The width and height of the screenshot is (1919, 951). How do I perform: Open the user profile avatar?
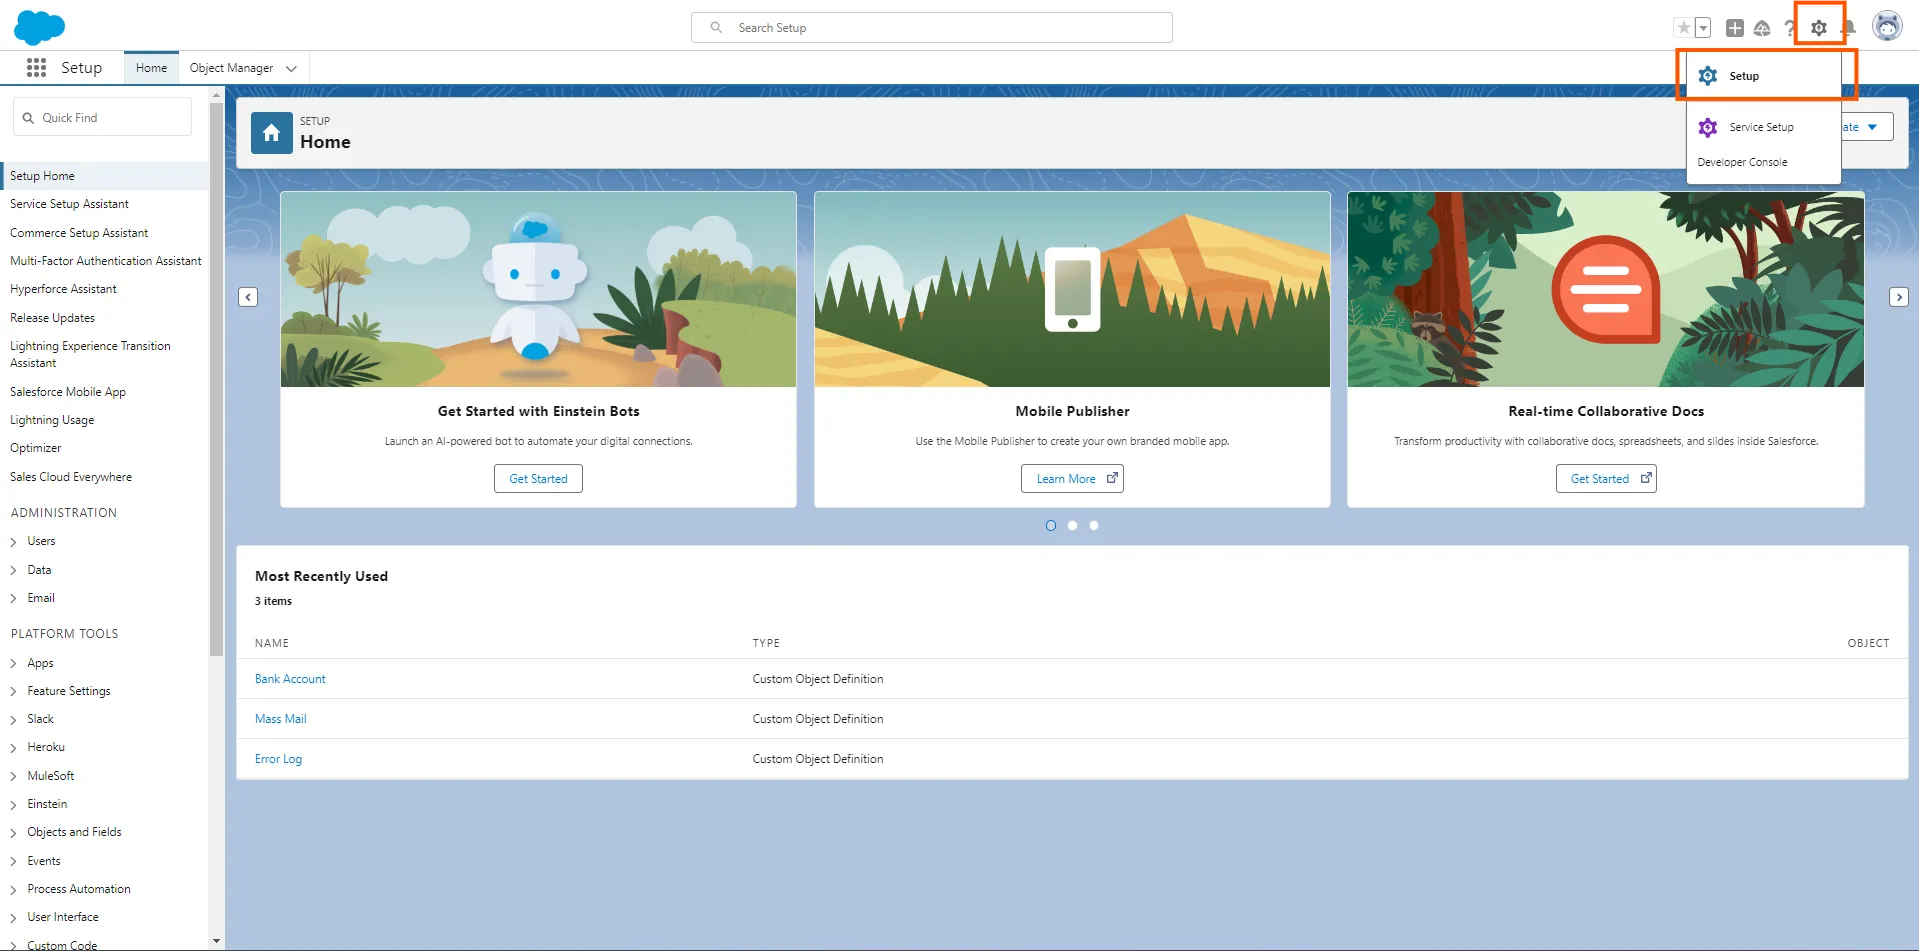1886,27
